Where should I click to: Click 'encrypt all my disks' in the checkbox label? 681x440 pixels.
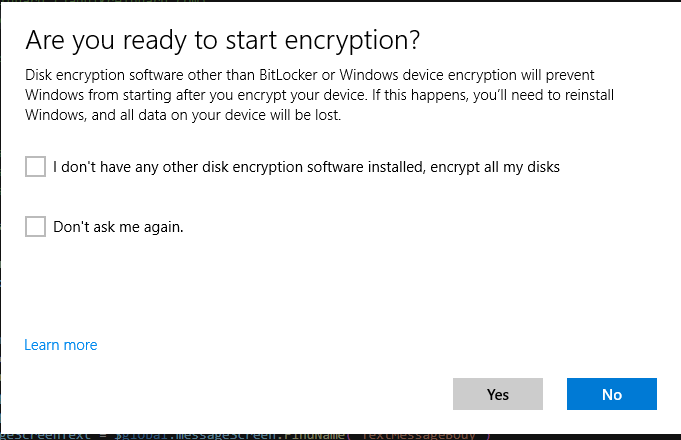[495, 167]
